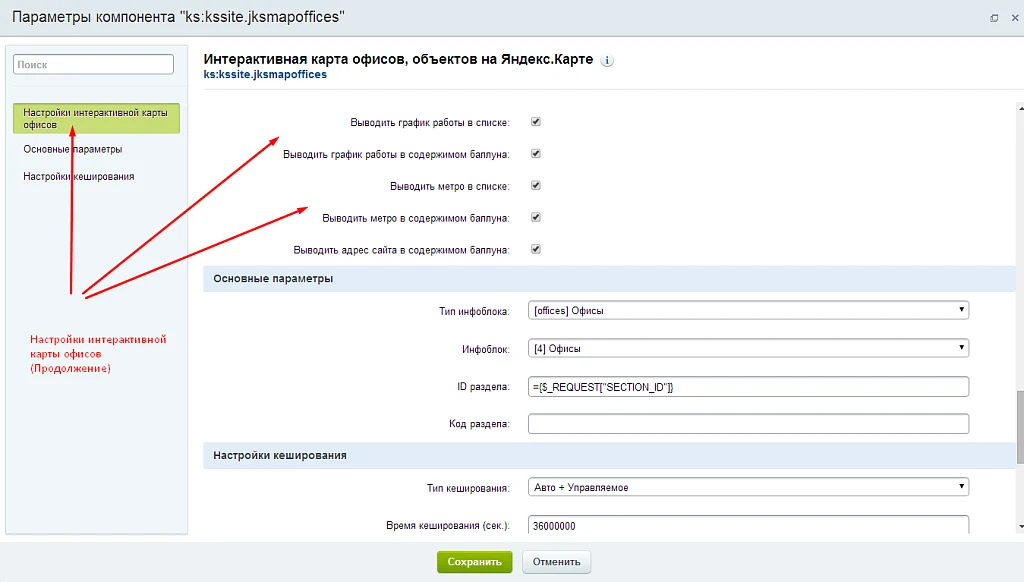Viewport: 1024px width, 582px height.
Task: Click the 'Тип инфоблока:' label
Action: point(474,312)
